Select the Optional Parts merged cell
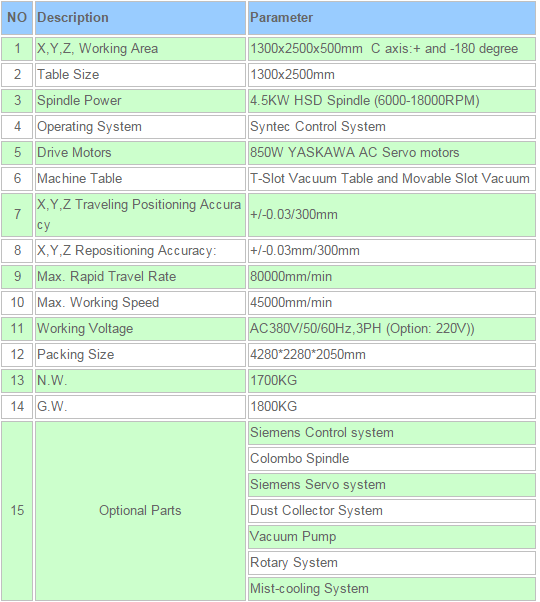Screen dimensions: 540x602 pos(140,511)
